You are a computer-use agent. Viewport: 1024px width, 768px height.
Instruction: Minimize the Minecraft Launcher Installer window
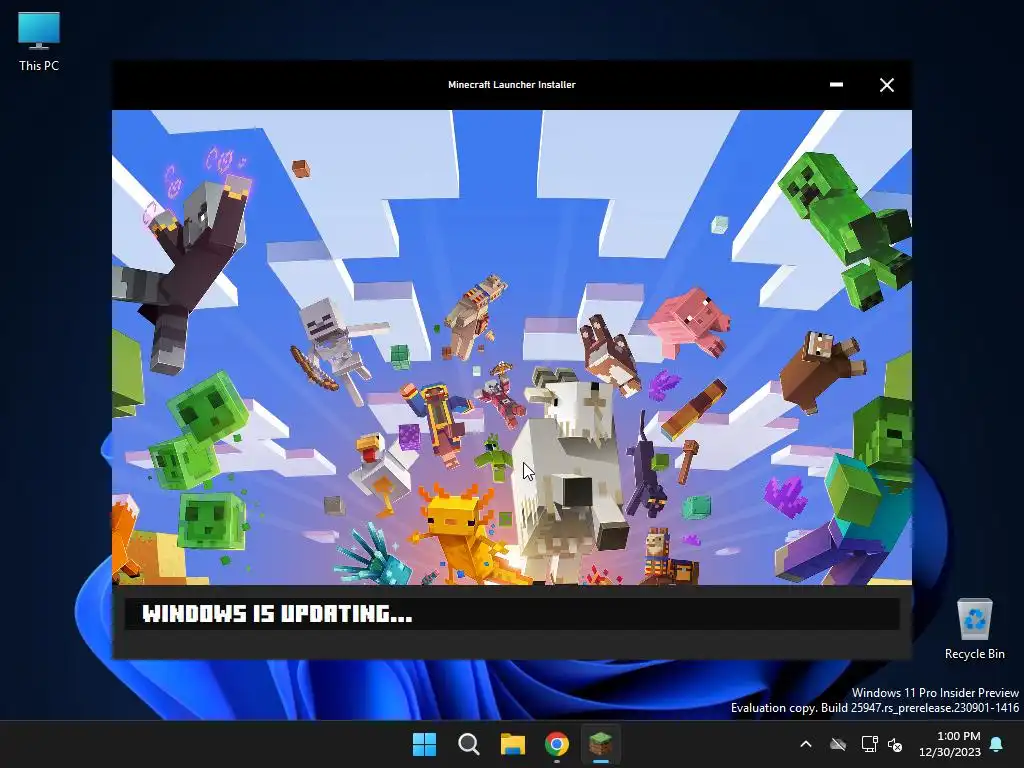836,84
